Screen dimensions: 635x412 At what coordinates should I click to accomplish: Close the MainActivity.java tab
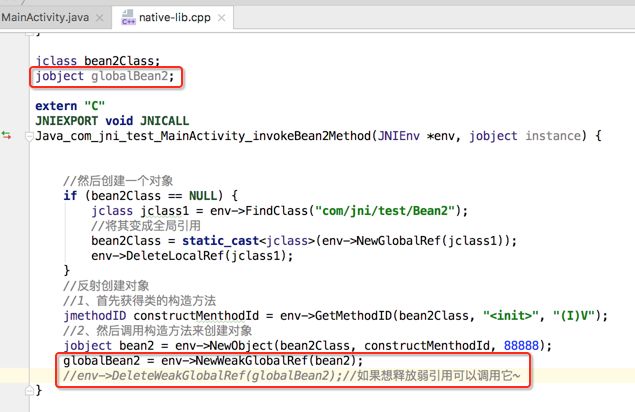pyautogui.click(x=100, y=18)
